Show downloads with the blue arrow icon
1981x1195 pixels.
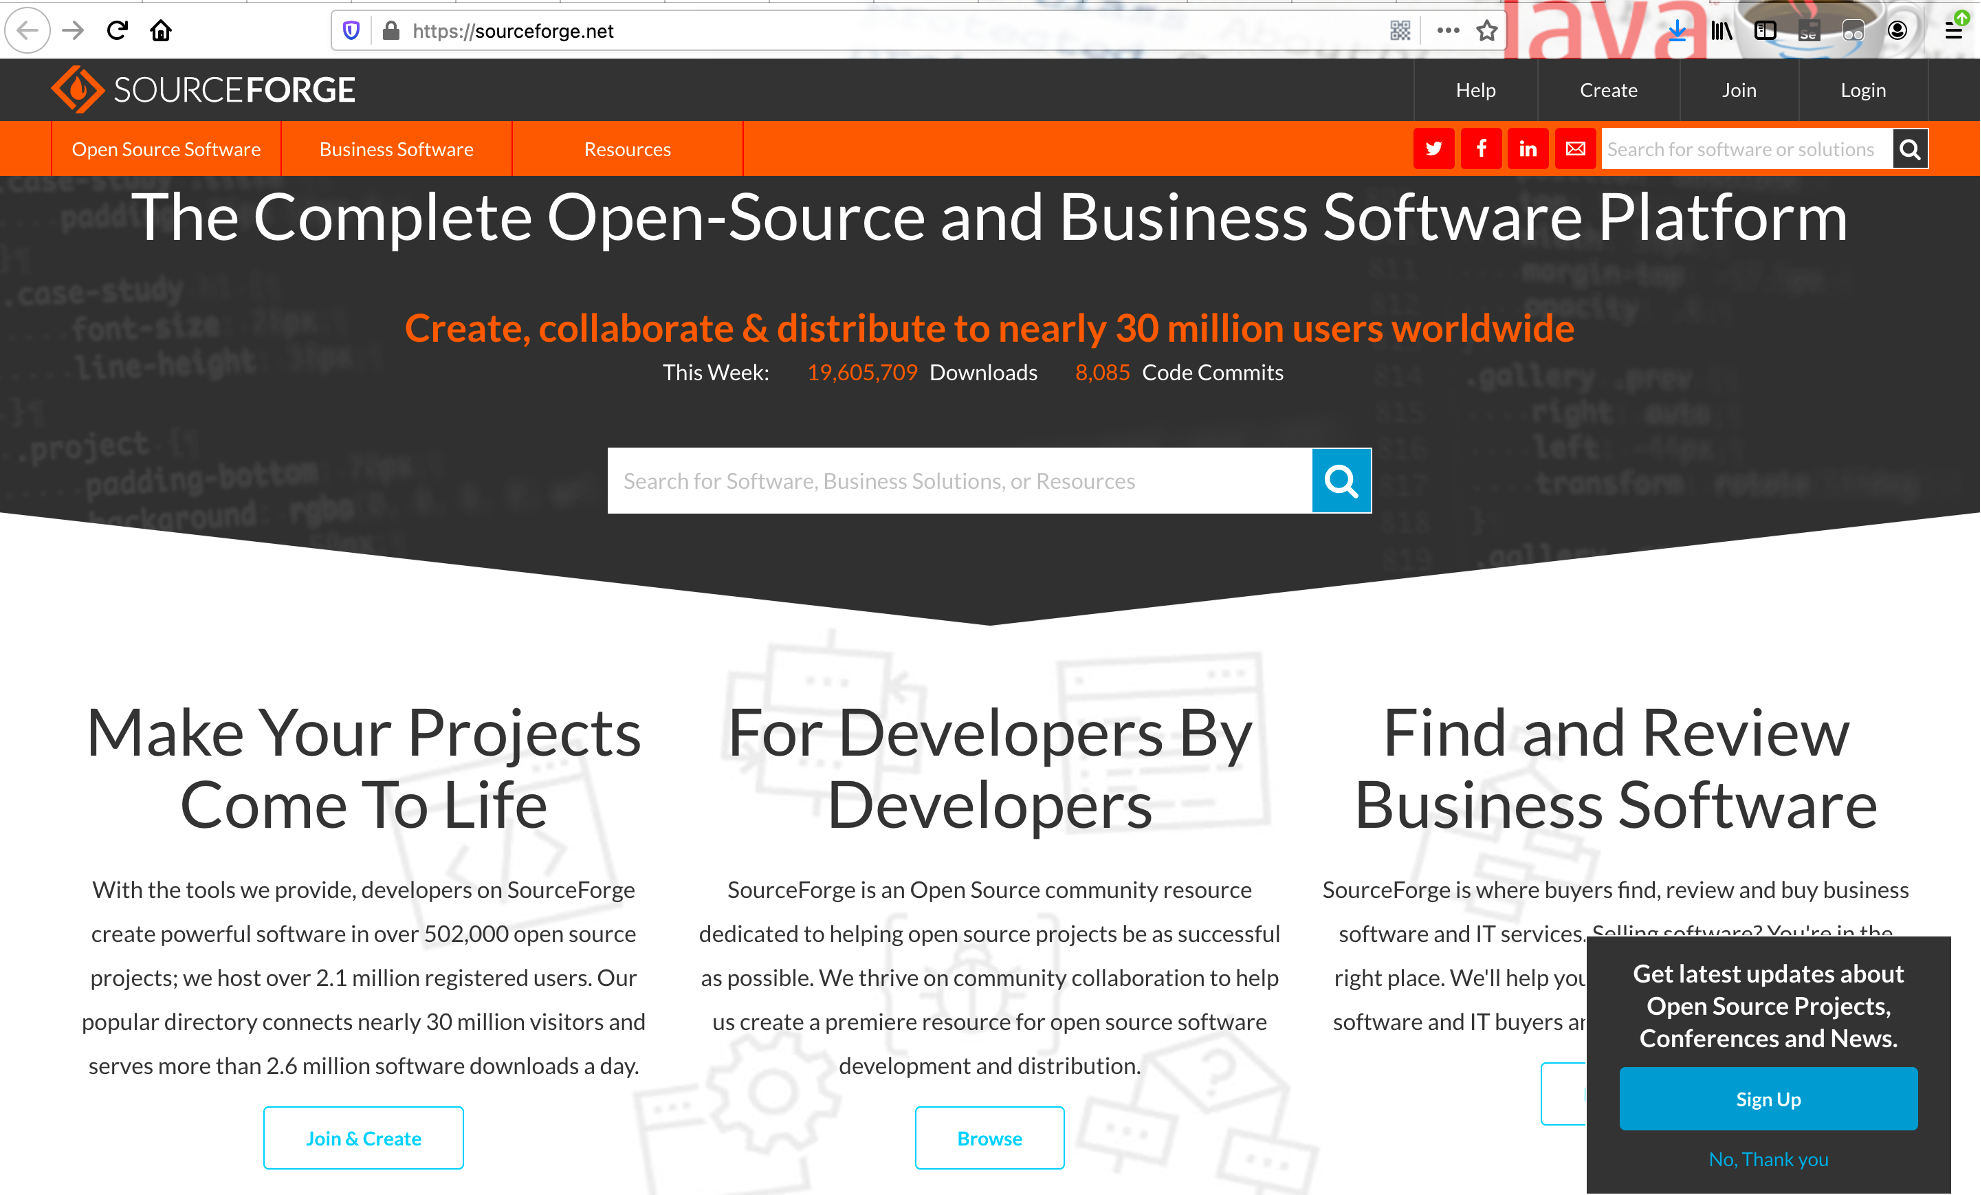coord(1677,31)
